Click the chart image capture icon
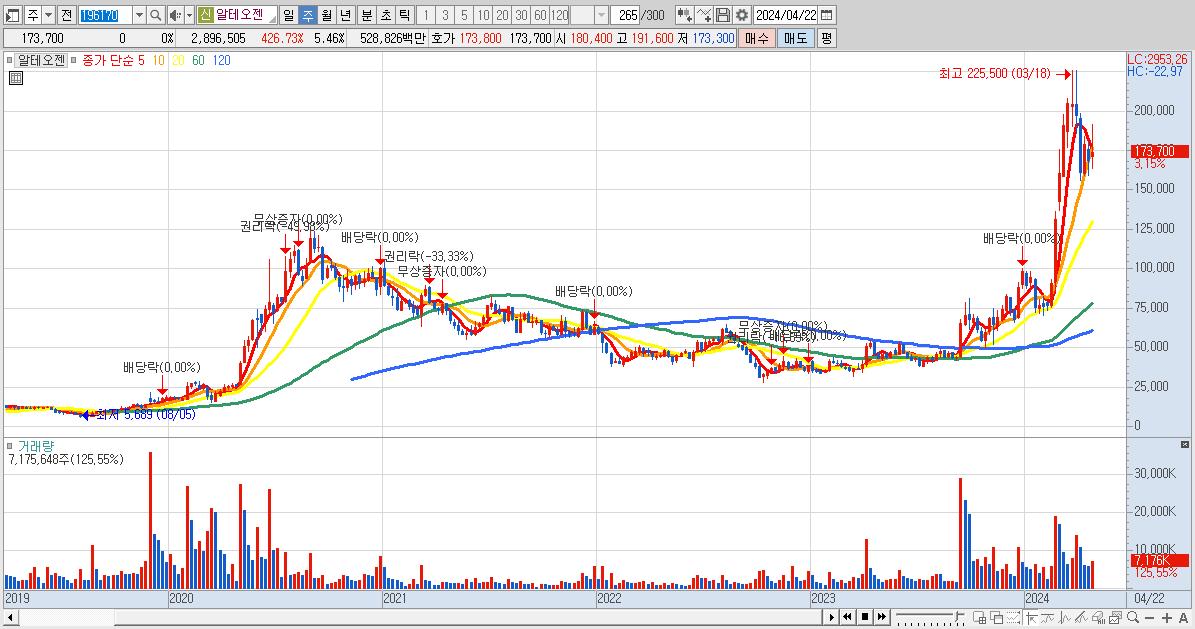The width and height of the screenshot is (1195, 629). [x=1115, y=617]
